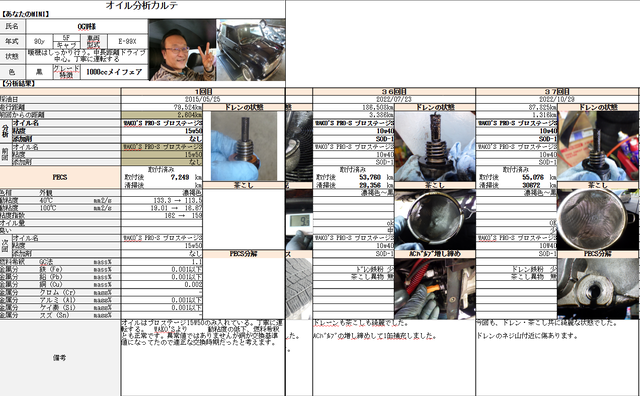
Task: Click the remark ドレーンも茶こしも綺麗でした。
Action: click(361, 323)
